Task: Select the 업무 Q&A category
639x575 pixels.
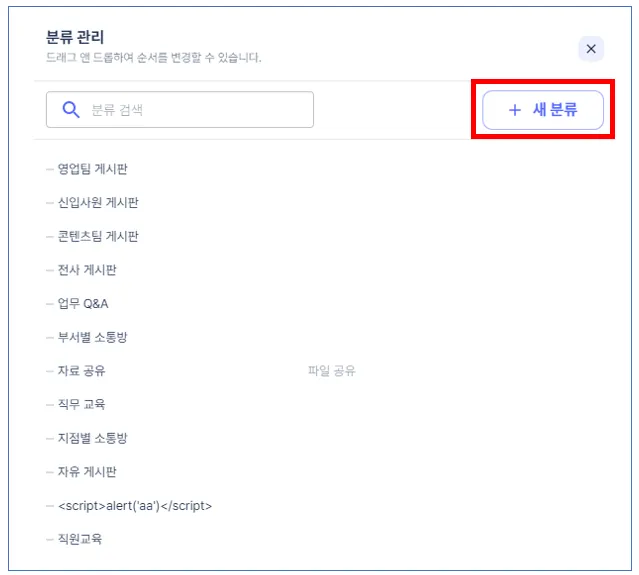Action: (x=83, y=304)
